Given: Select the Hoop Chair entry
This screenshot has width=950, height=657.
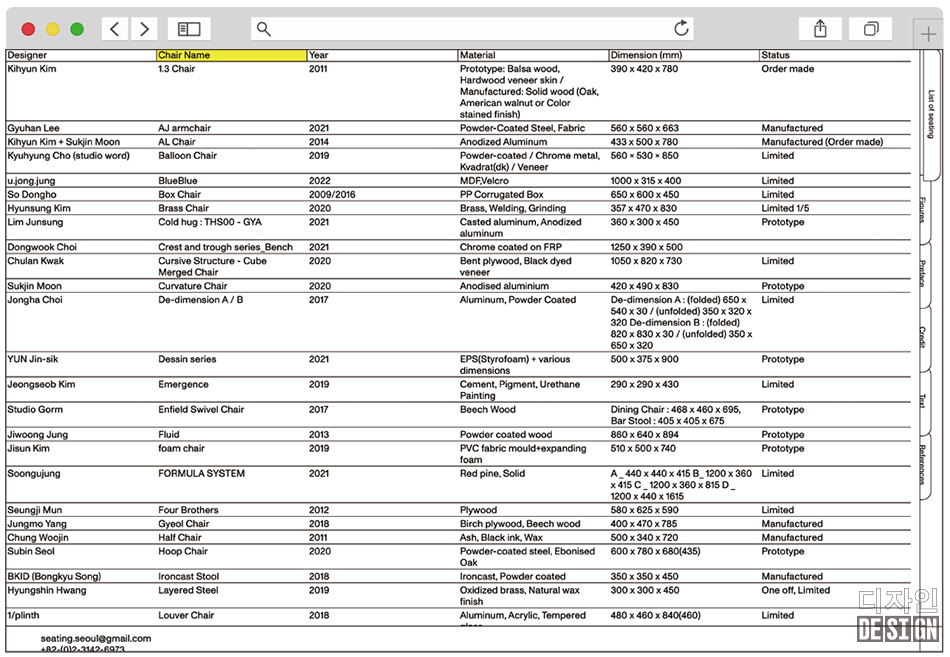Looking at the screenshot, I should point(183,552).
